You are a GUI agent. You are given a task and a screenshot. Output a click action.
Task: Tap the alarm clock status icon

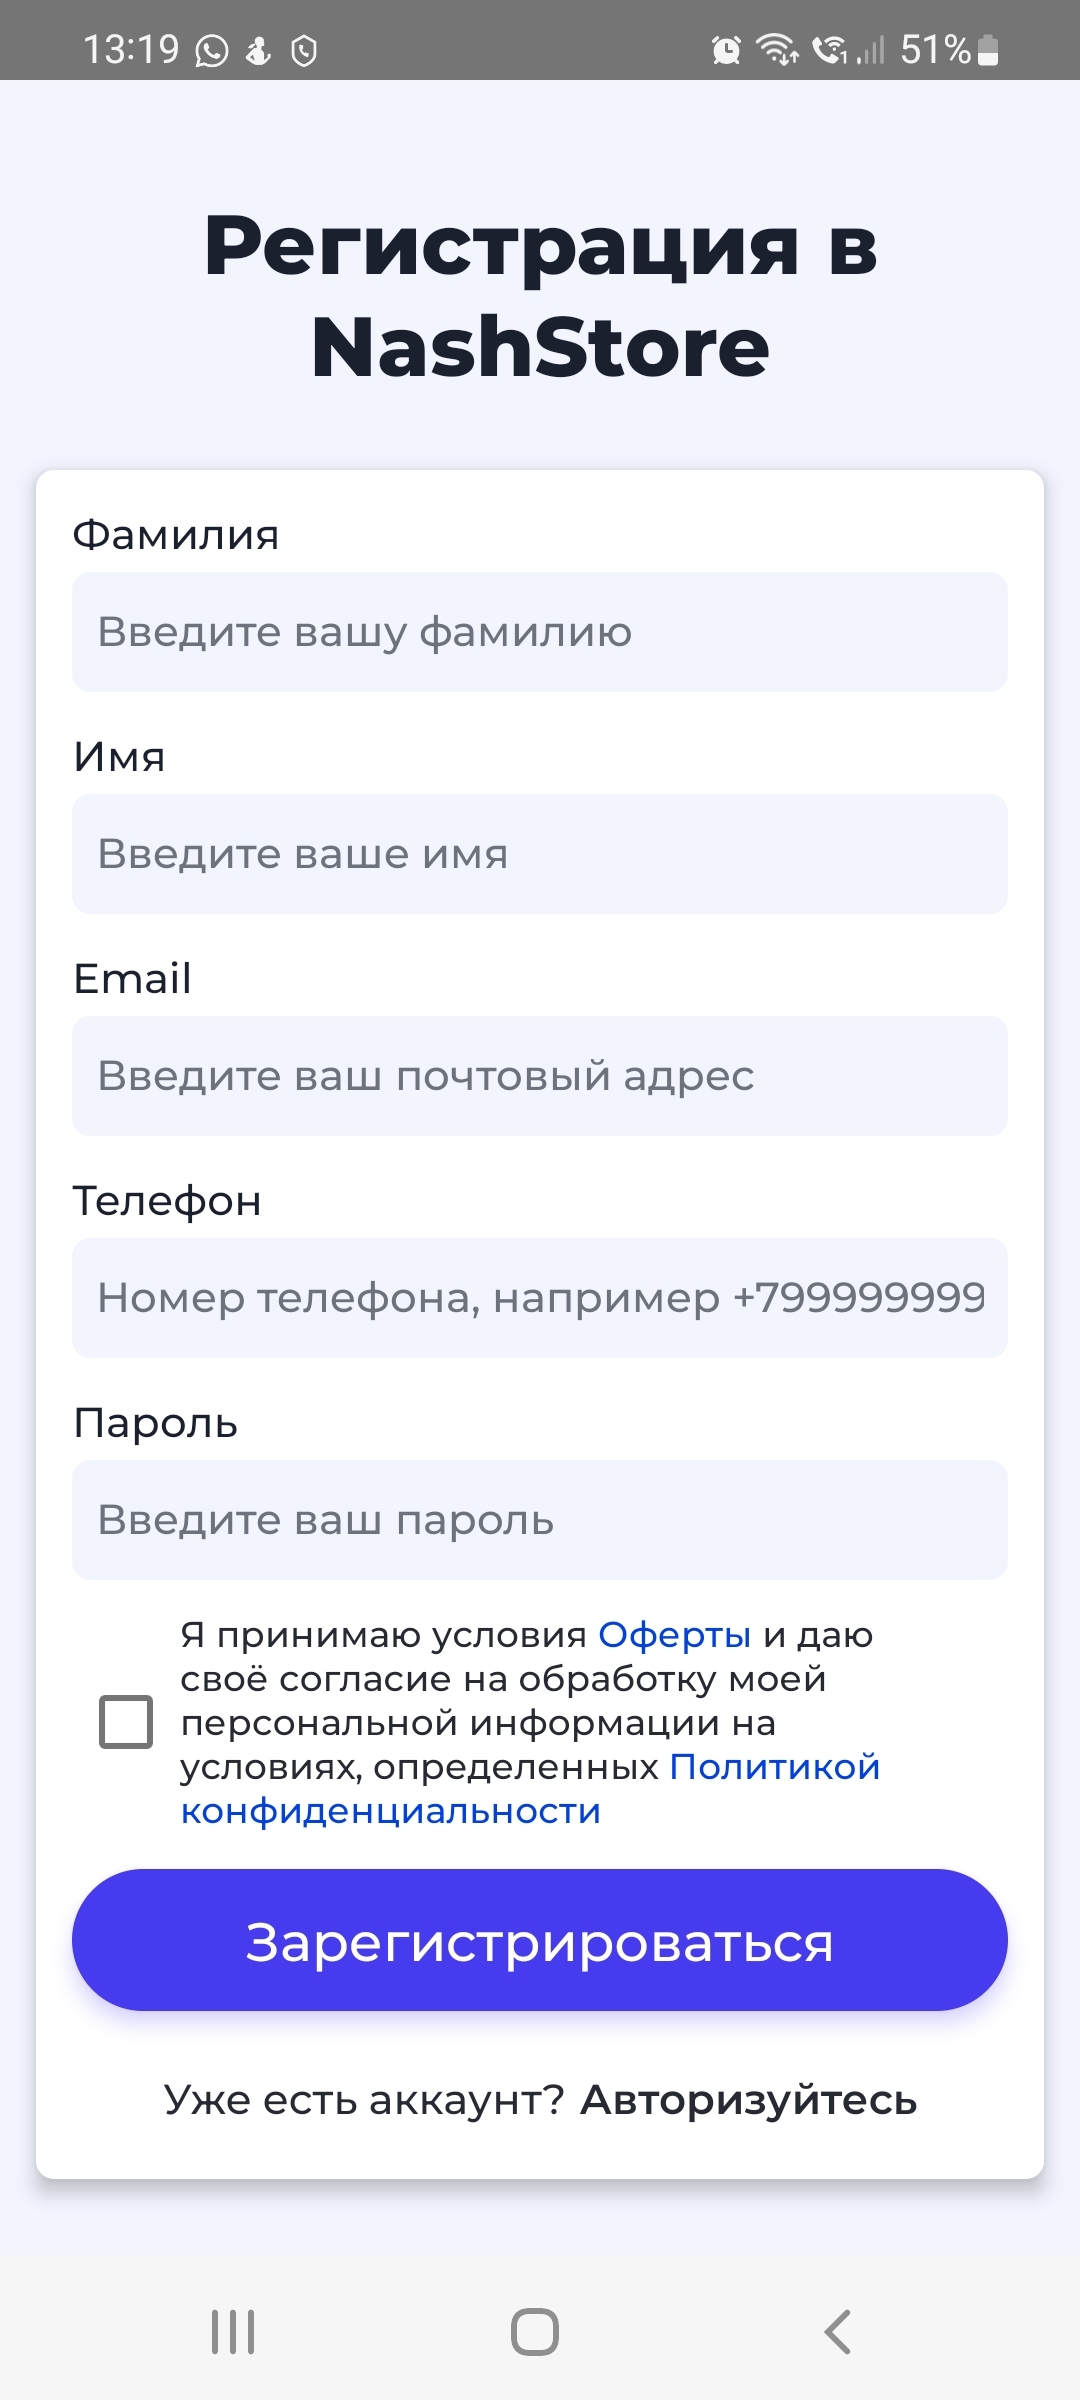click(x=726, y=50)
